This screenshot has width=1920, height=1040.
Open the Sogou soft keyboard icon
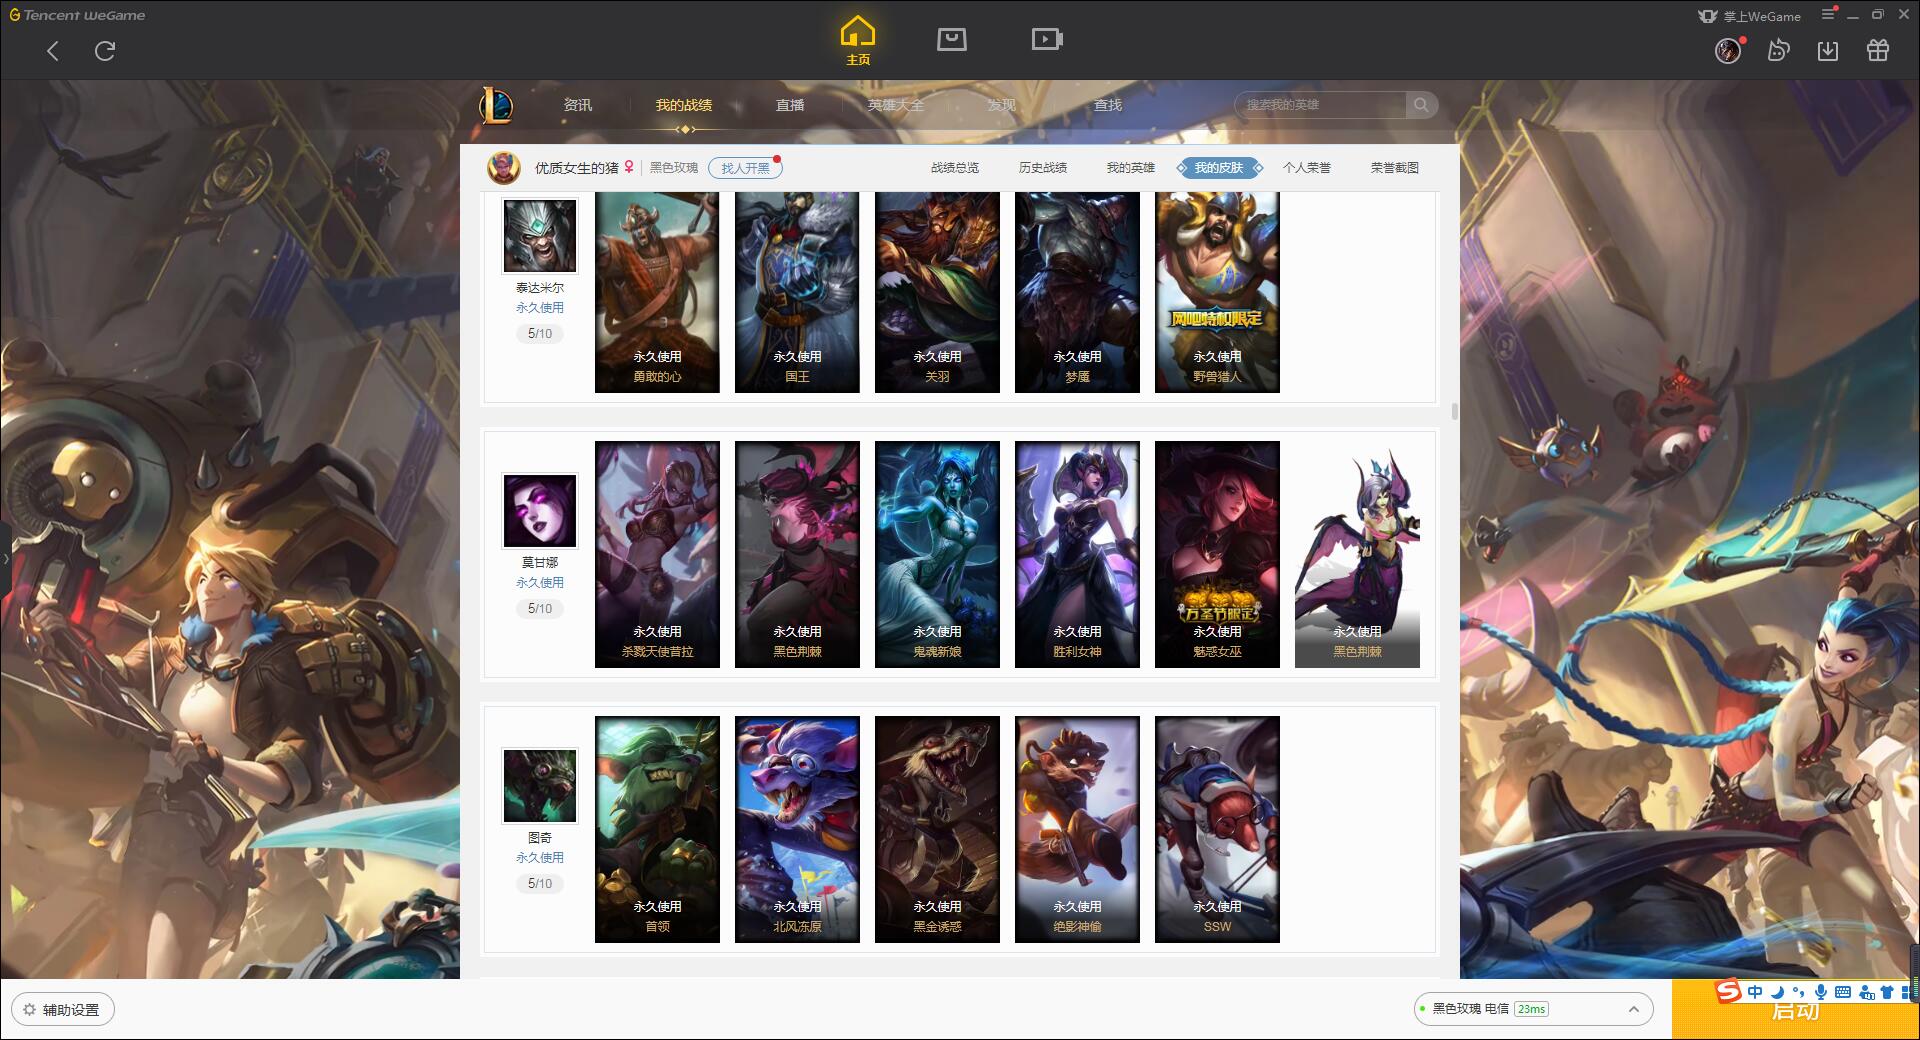[1843, 992]
